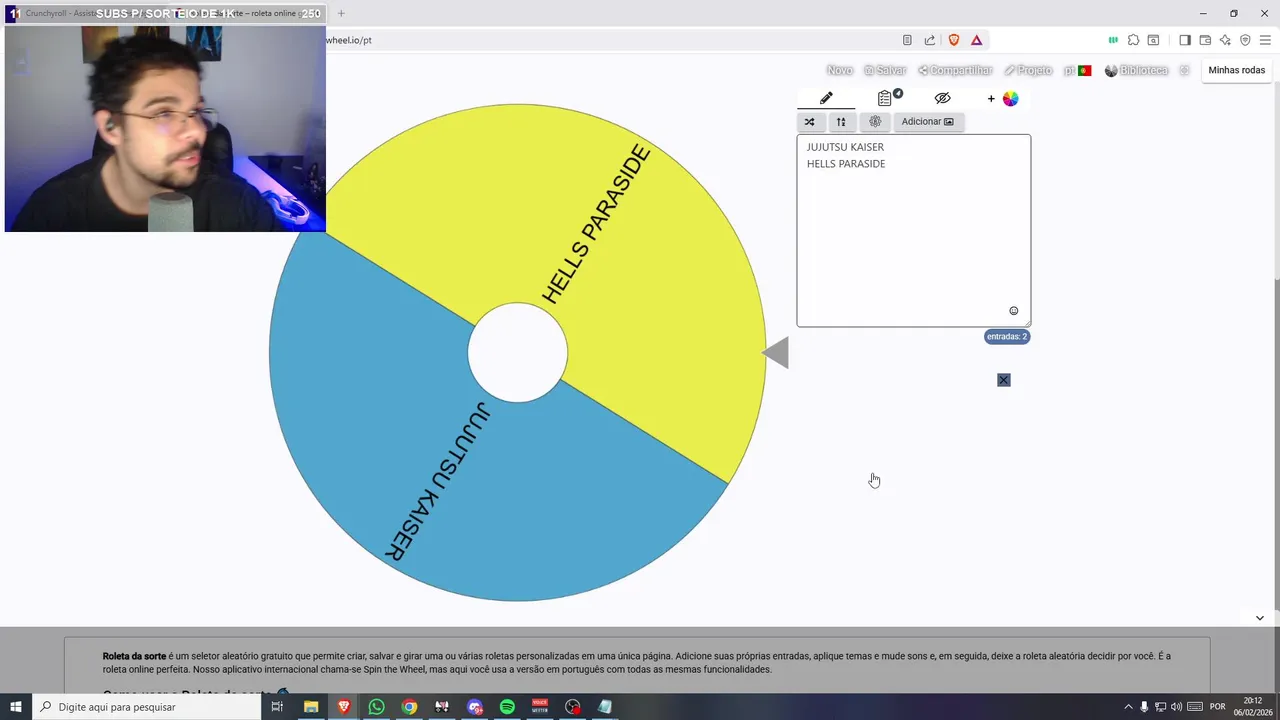Click Compartilhar to share the wheel
Image resolution: width=1280 pixels, height=720 pixels.
pyautogui.click(x=955, y=70)
